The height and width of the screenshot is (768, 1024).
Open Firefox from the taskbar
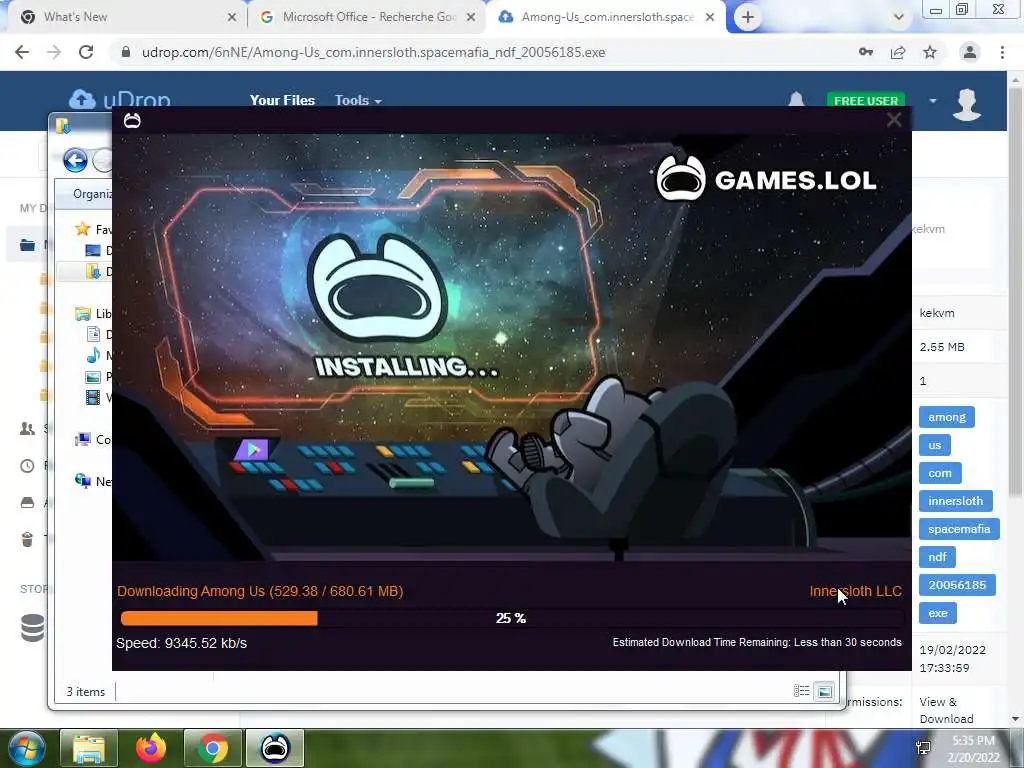point(151,748)
